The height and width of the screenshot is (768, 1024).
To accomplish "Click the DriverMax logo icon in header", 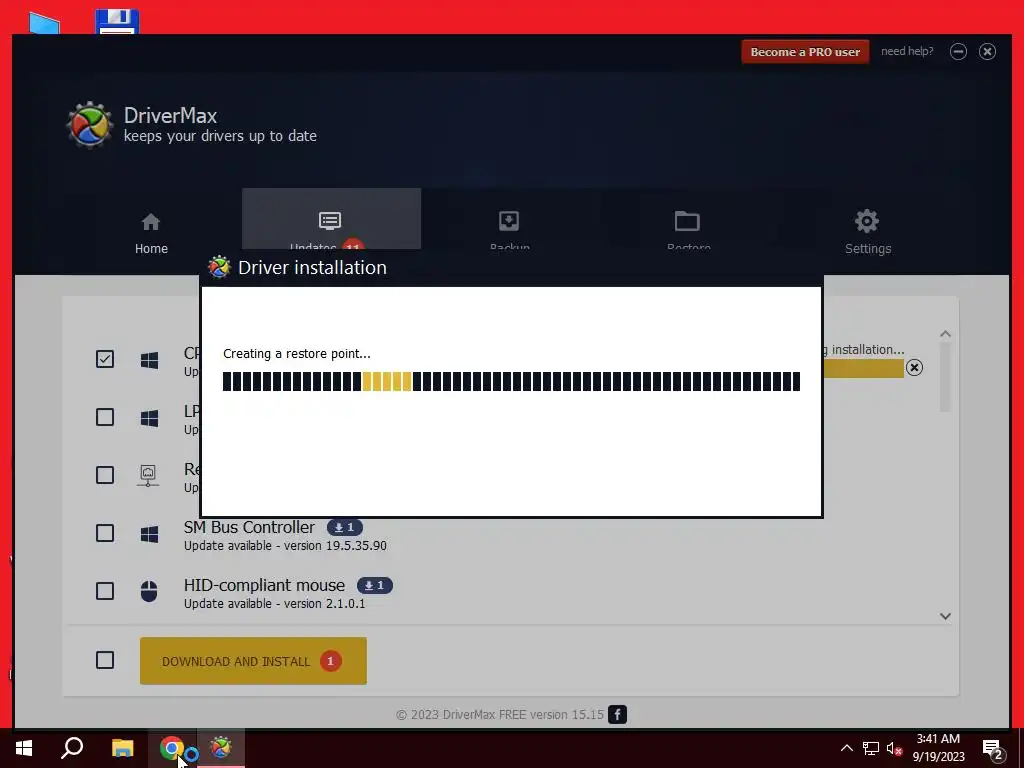I will coord(89,125).
